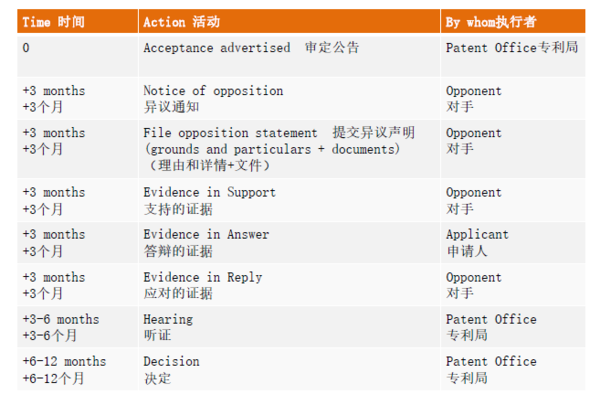Image resolution: width=600 pixels, height=394 pixels.
Task: Click Opponent cell in Notice of opposition row
Action: coord(513,99)
